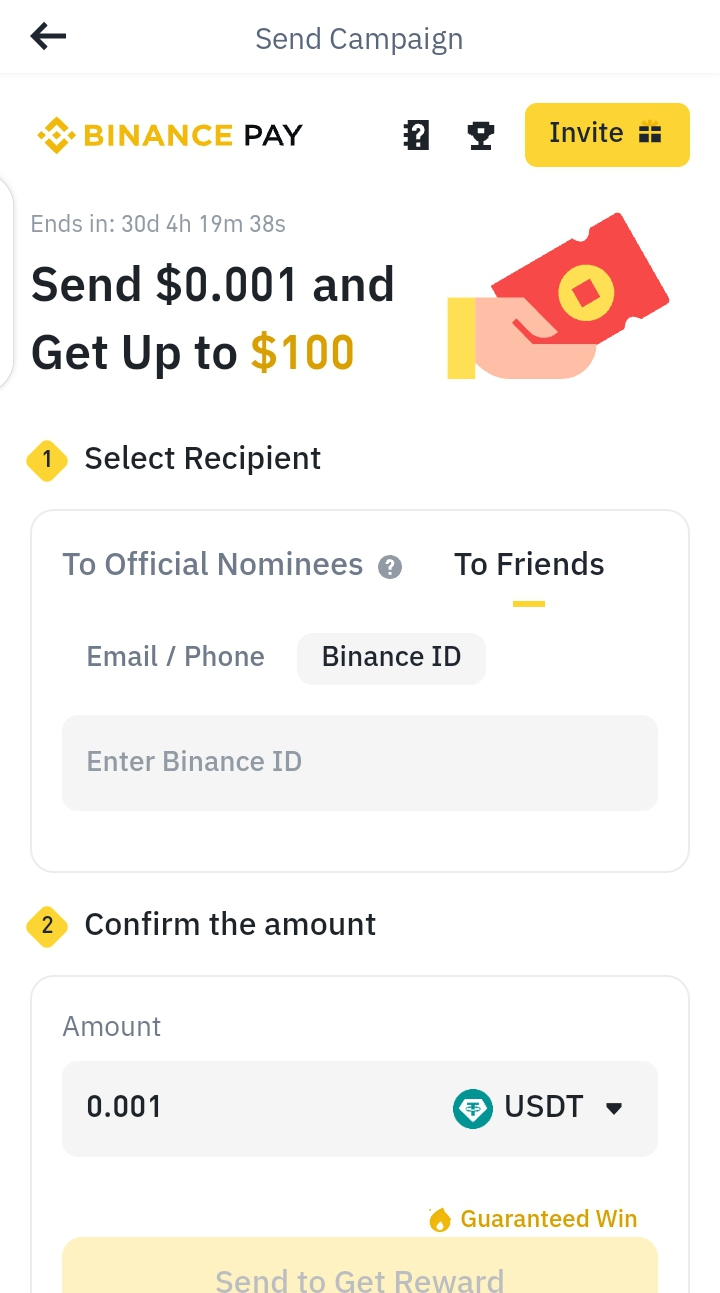Image resolution: width=720 pixels, height=1293 pixels.
Task: Click the 0.001 amount field
Action: 250,1108
